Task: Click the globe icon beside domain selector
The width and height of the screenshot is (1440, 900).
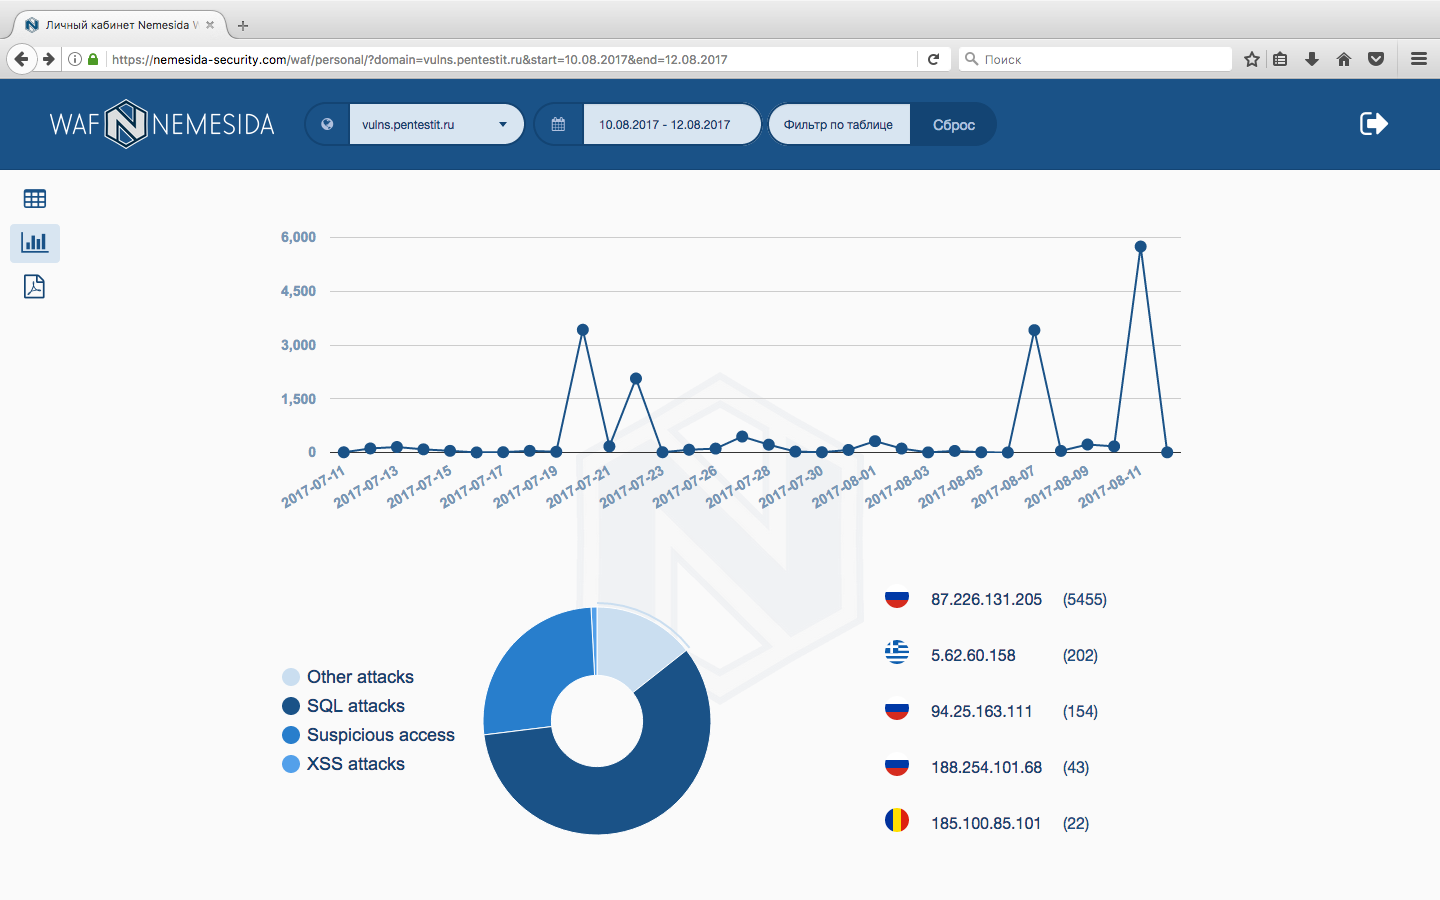Action: 327,125
